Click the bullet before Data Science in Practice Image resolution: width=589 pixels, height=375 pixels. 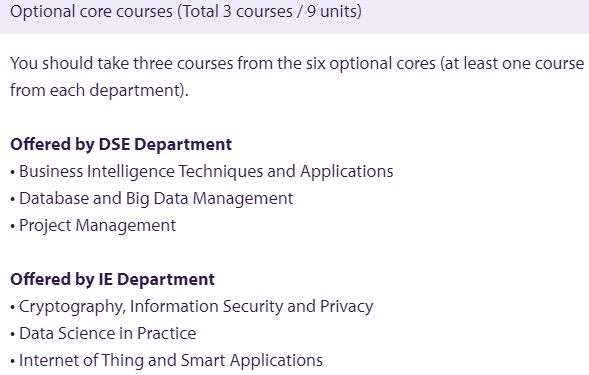pos(13,334)
